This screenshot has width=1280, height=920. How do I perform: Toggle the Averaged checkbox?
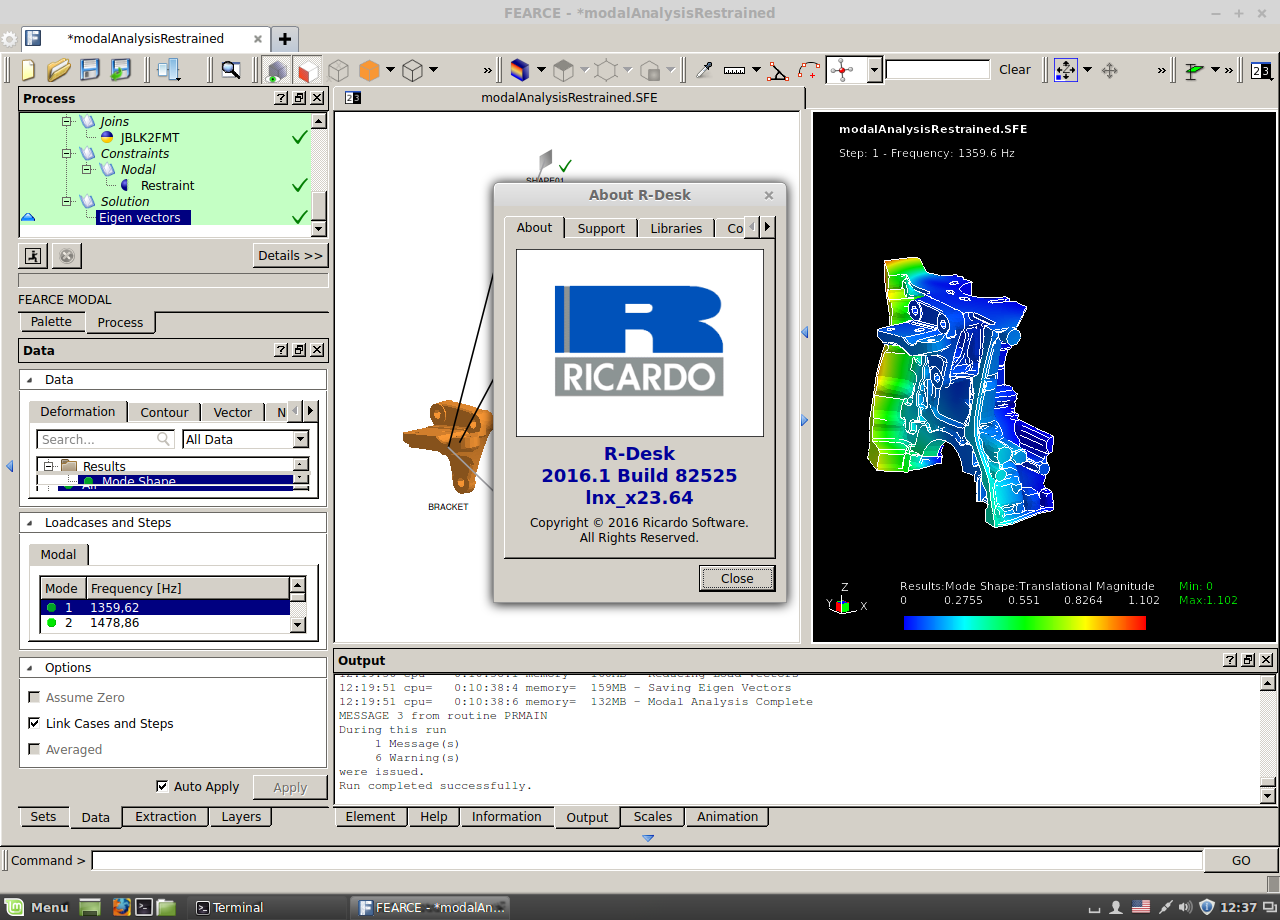point(34,749)
